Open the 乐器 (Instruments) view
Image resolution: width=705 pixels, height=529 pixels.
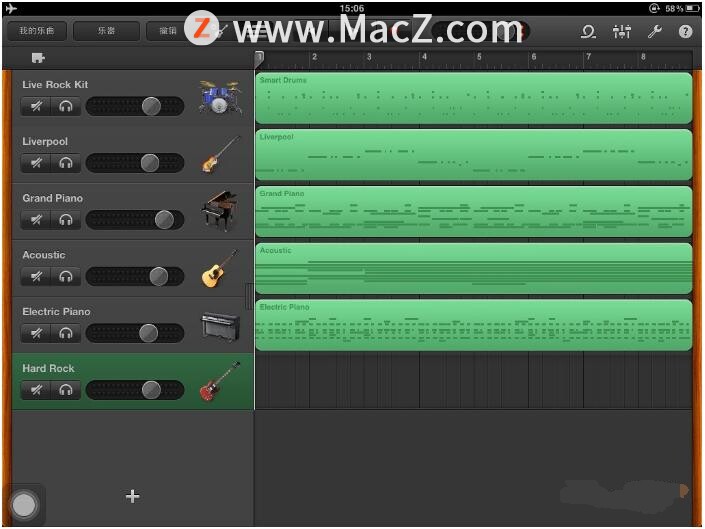[x=106, y=31]
